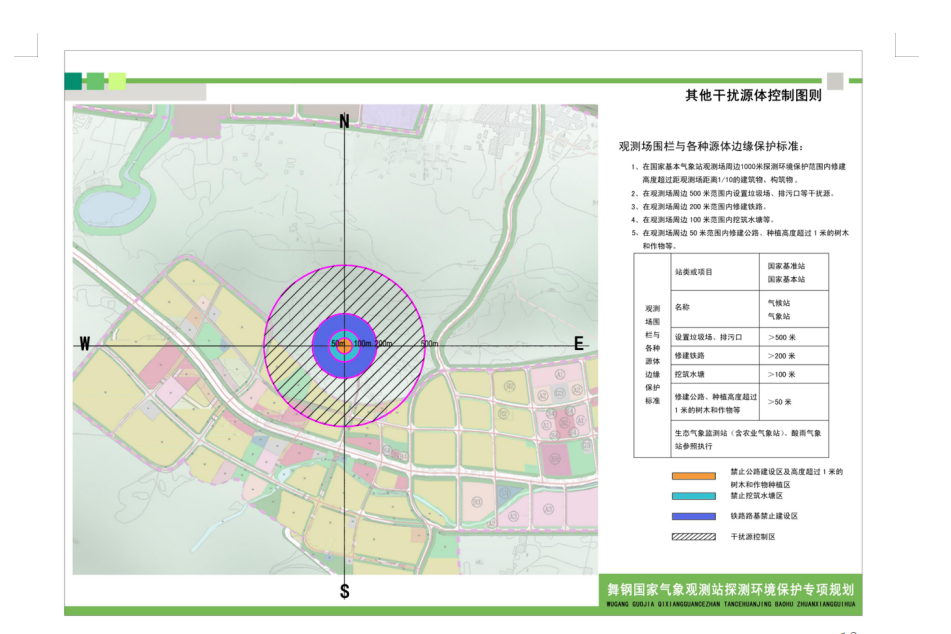The height and width of the screenshot is (634, 951).
Task: Select the >500 米 table cell
Action: [781, 336]
